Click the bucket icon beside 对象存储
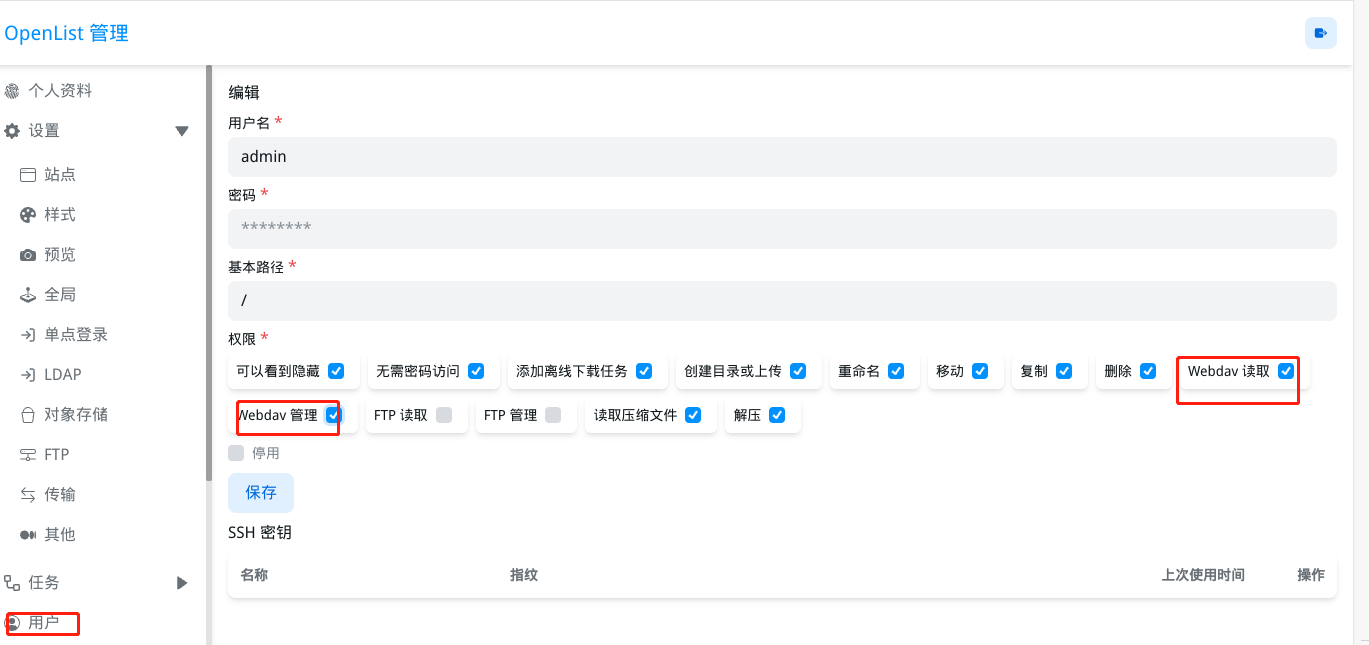1369x645 pixels. pyautogui.click(x=28, y=414)
